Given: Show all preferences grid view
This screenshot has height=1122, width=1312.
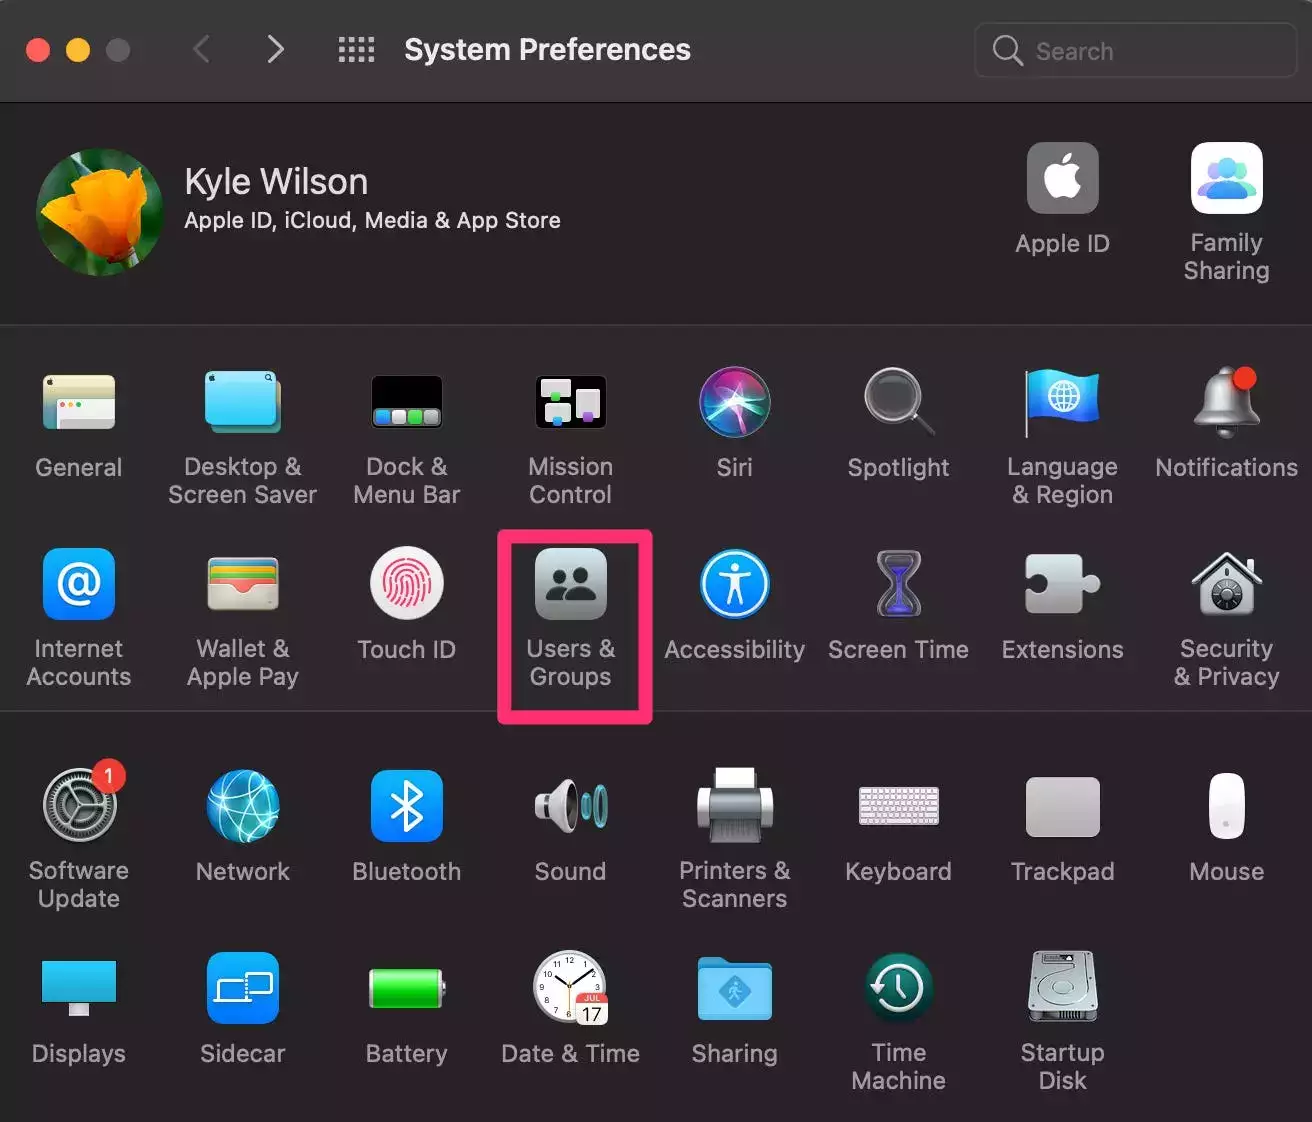Looking at the screenshot, I should point(356,50).
